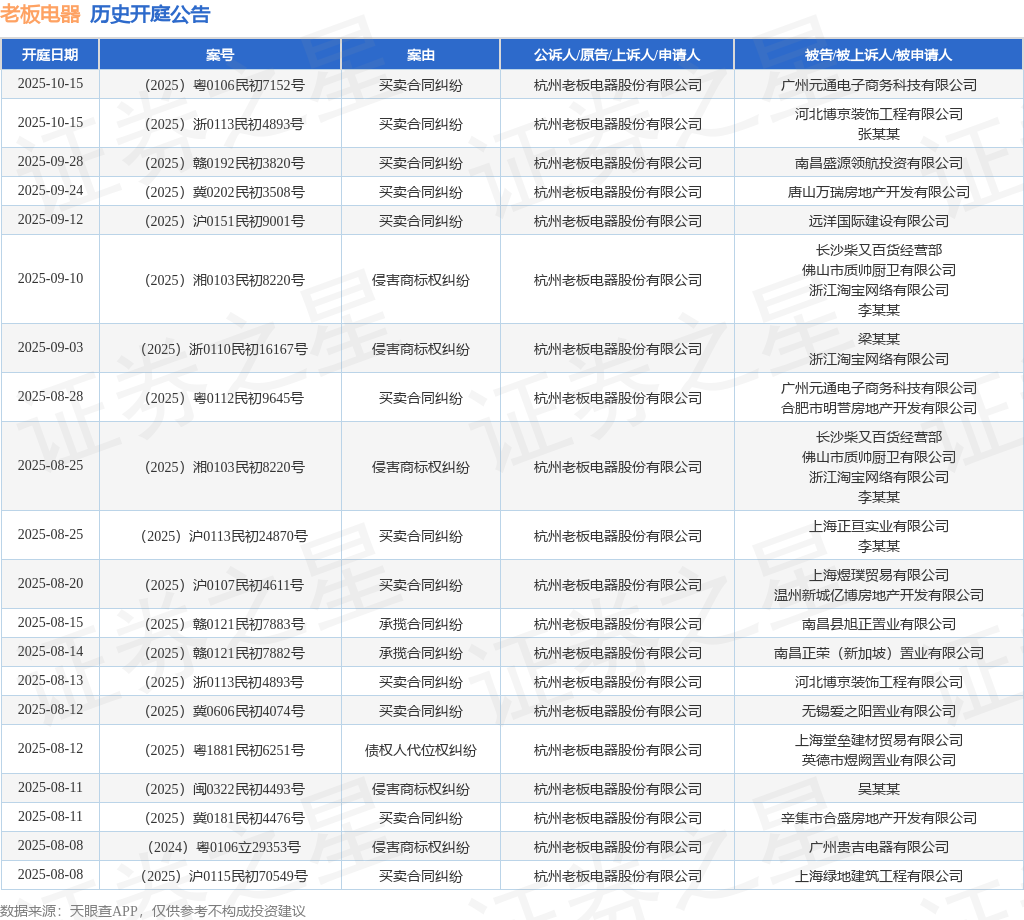Image resolution: width=1024 pixels, height=920 pixels.
Task: Select the 公诉人/原告/上诉人/申请人 column header
Action: click(x=617, y=55)
